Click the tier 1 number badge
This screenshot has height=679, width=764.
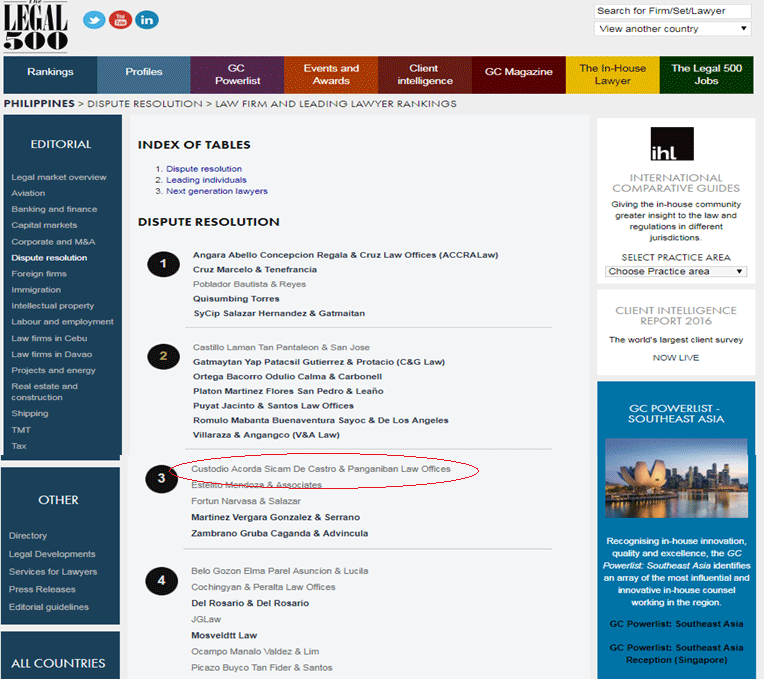click(163, 264)
